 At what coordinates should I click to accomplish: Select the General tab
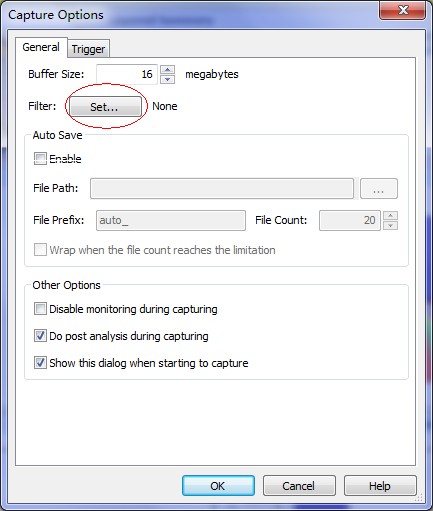coord(41,47)
